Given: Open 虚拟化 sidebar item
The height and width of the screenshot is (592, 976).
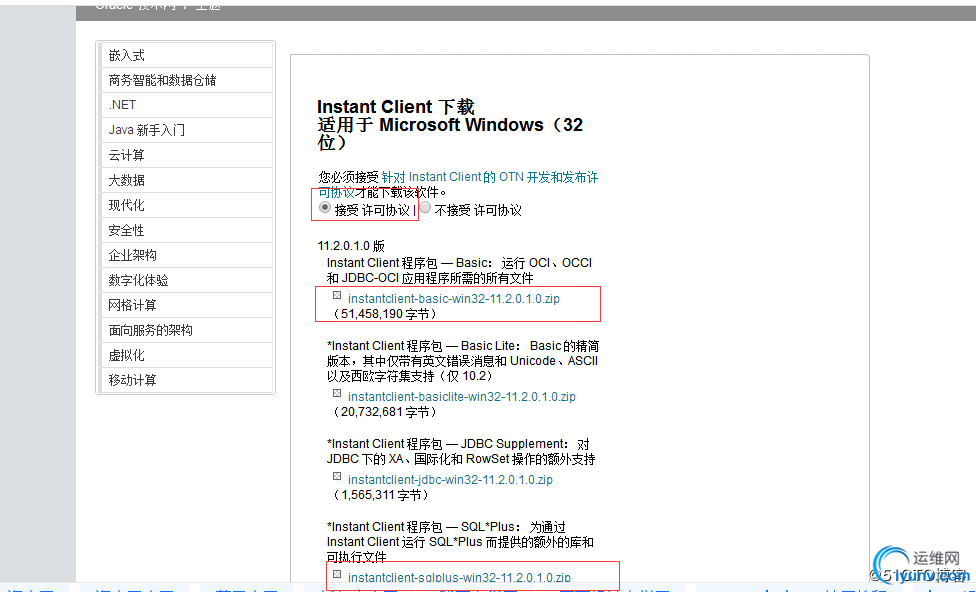Looking at the screenshot, I should (x=187, y=355).
